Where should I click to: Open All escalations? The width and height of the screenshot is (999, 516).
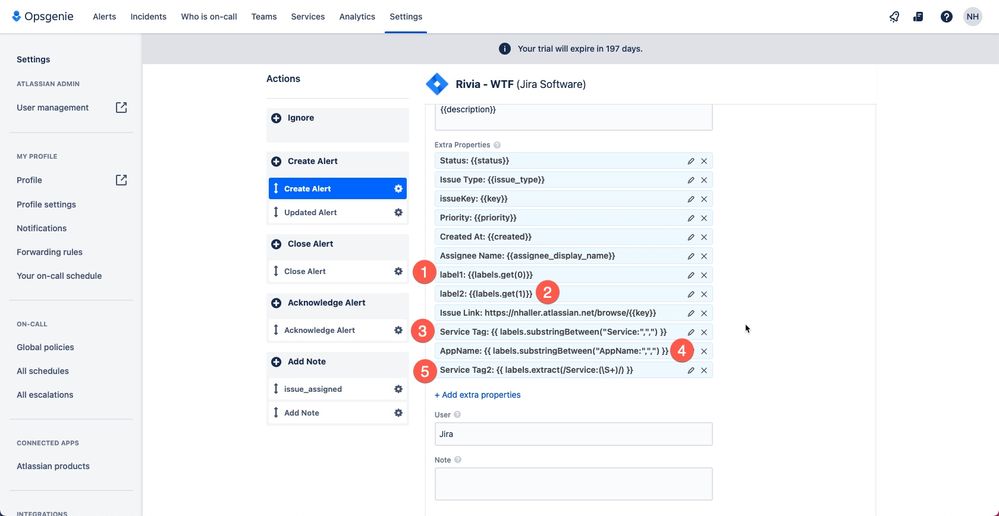(45, 395)
